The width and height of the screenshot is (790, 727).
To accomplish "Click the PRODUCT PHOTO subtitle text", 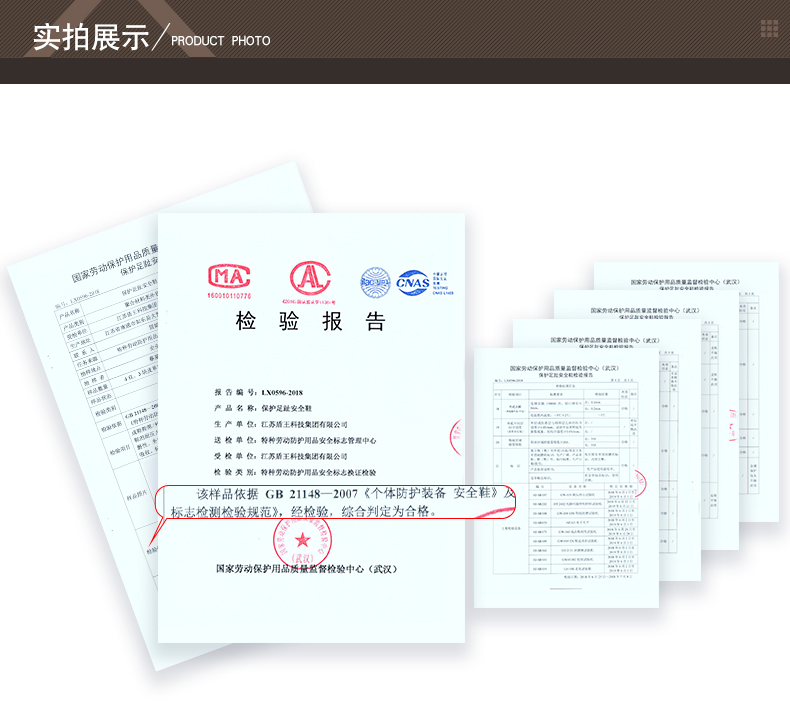I will pos(220,41).
